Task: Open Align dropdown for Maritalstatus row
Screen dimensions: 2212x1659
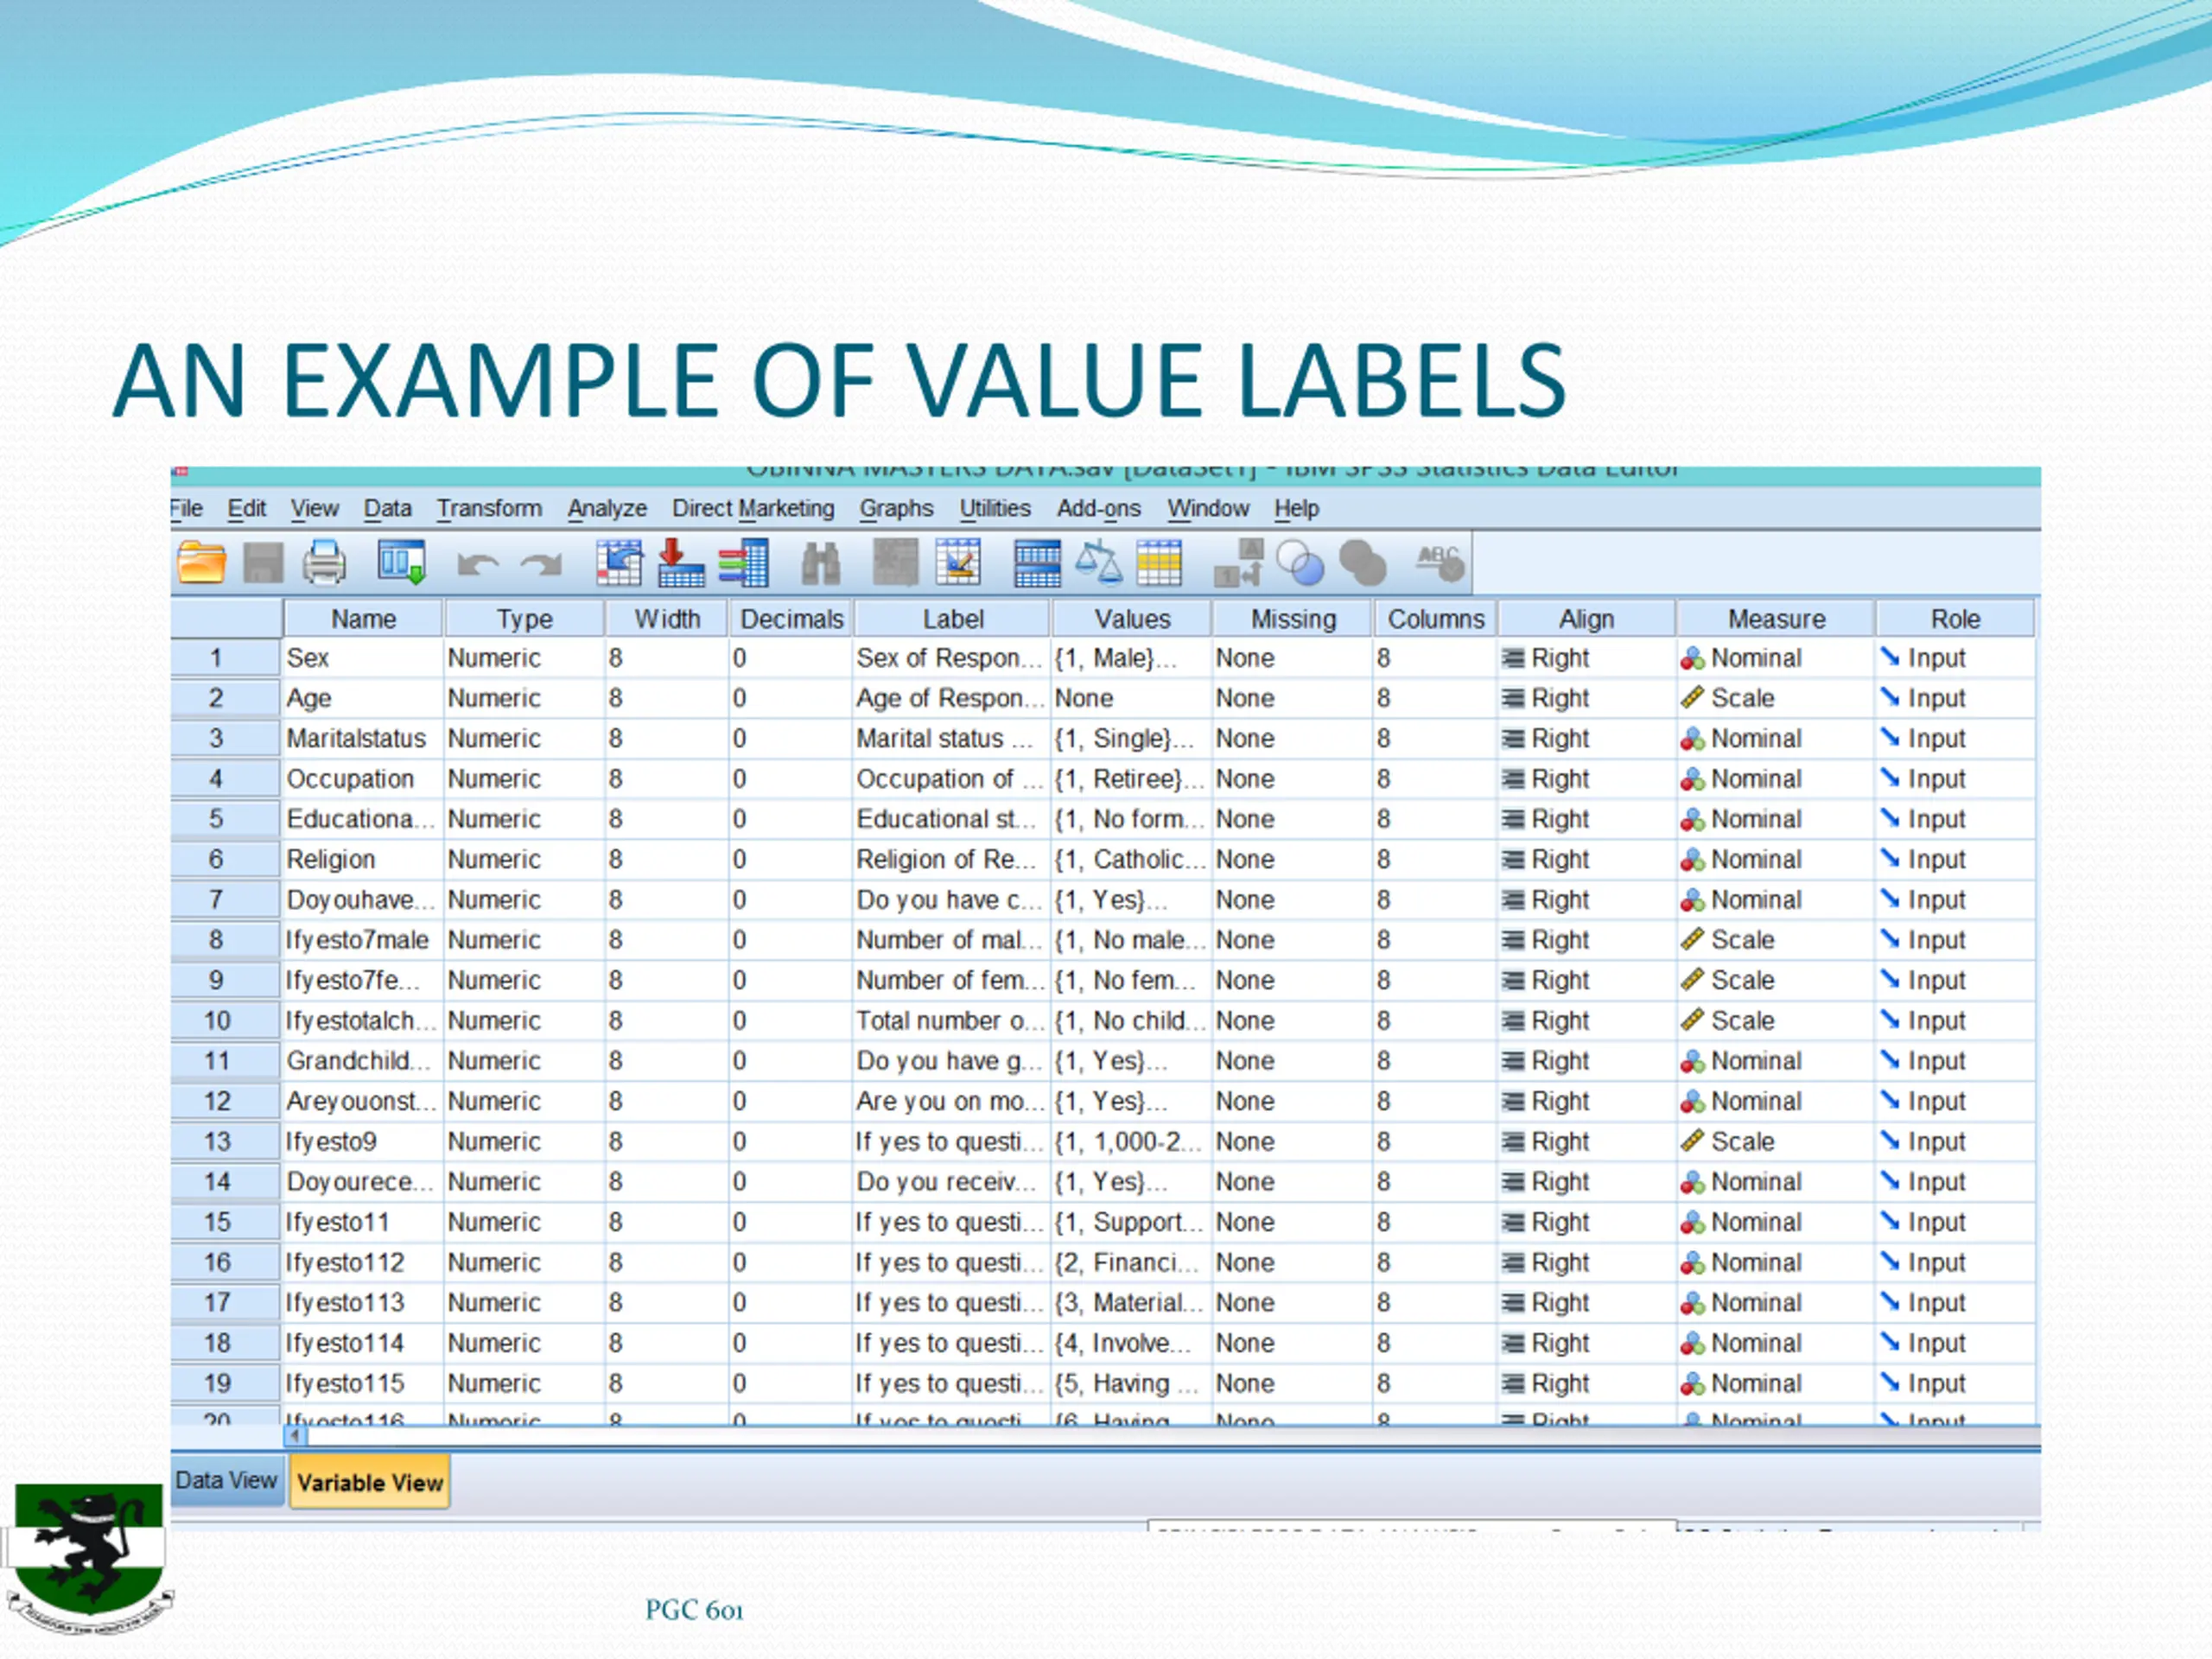Action: click(x=1586, y=739)
